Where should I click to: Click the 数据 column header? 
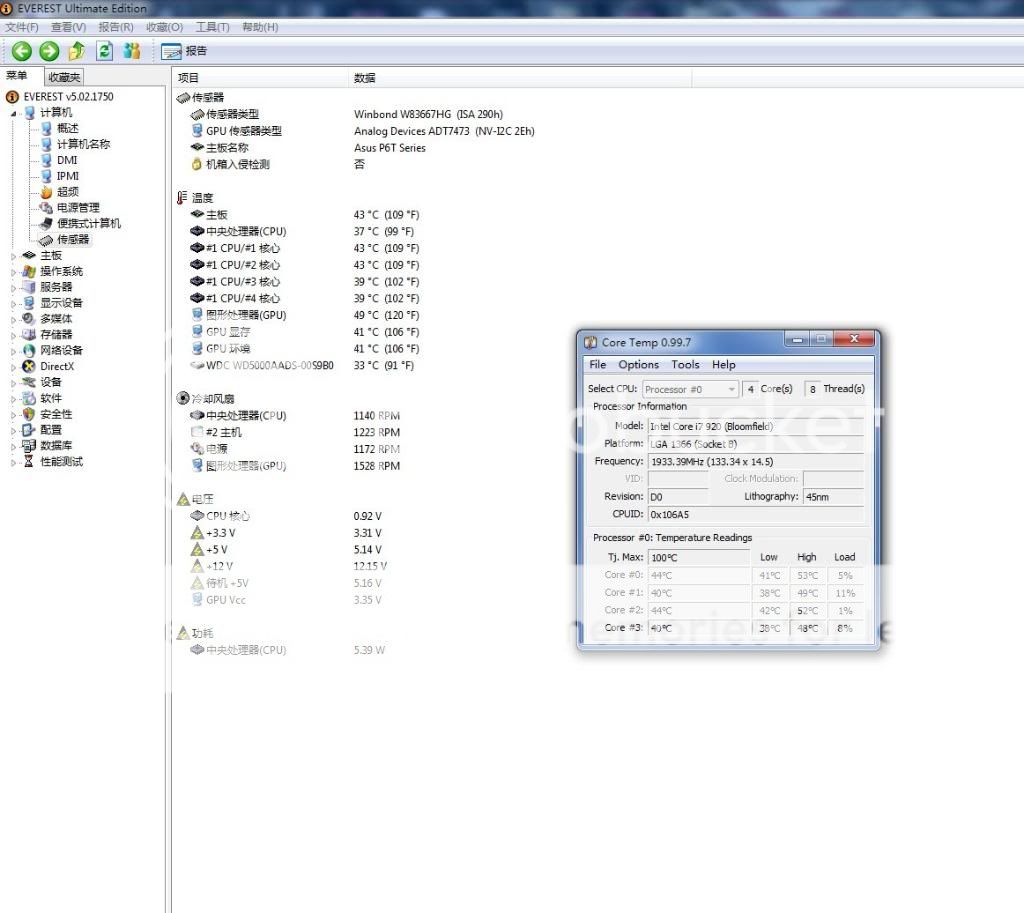(365, 78)
